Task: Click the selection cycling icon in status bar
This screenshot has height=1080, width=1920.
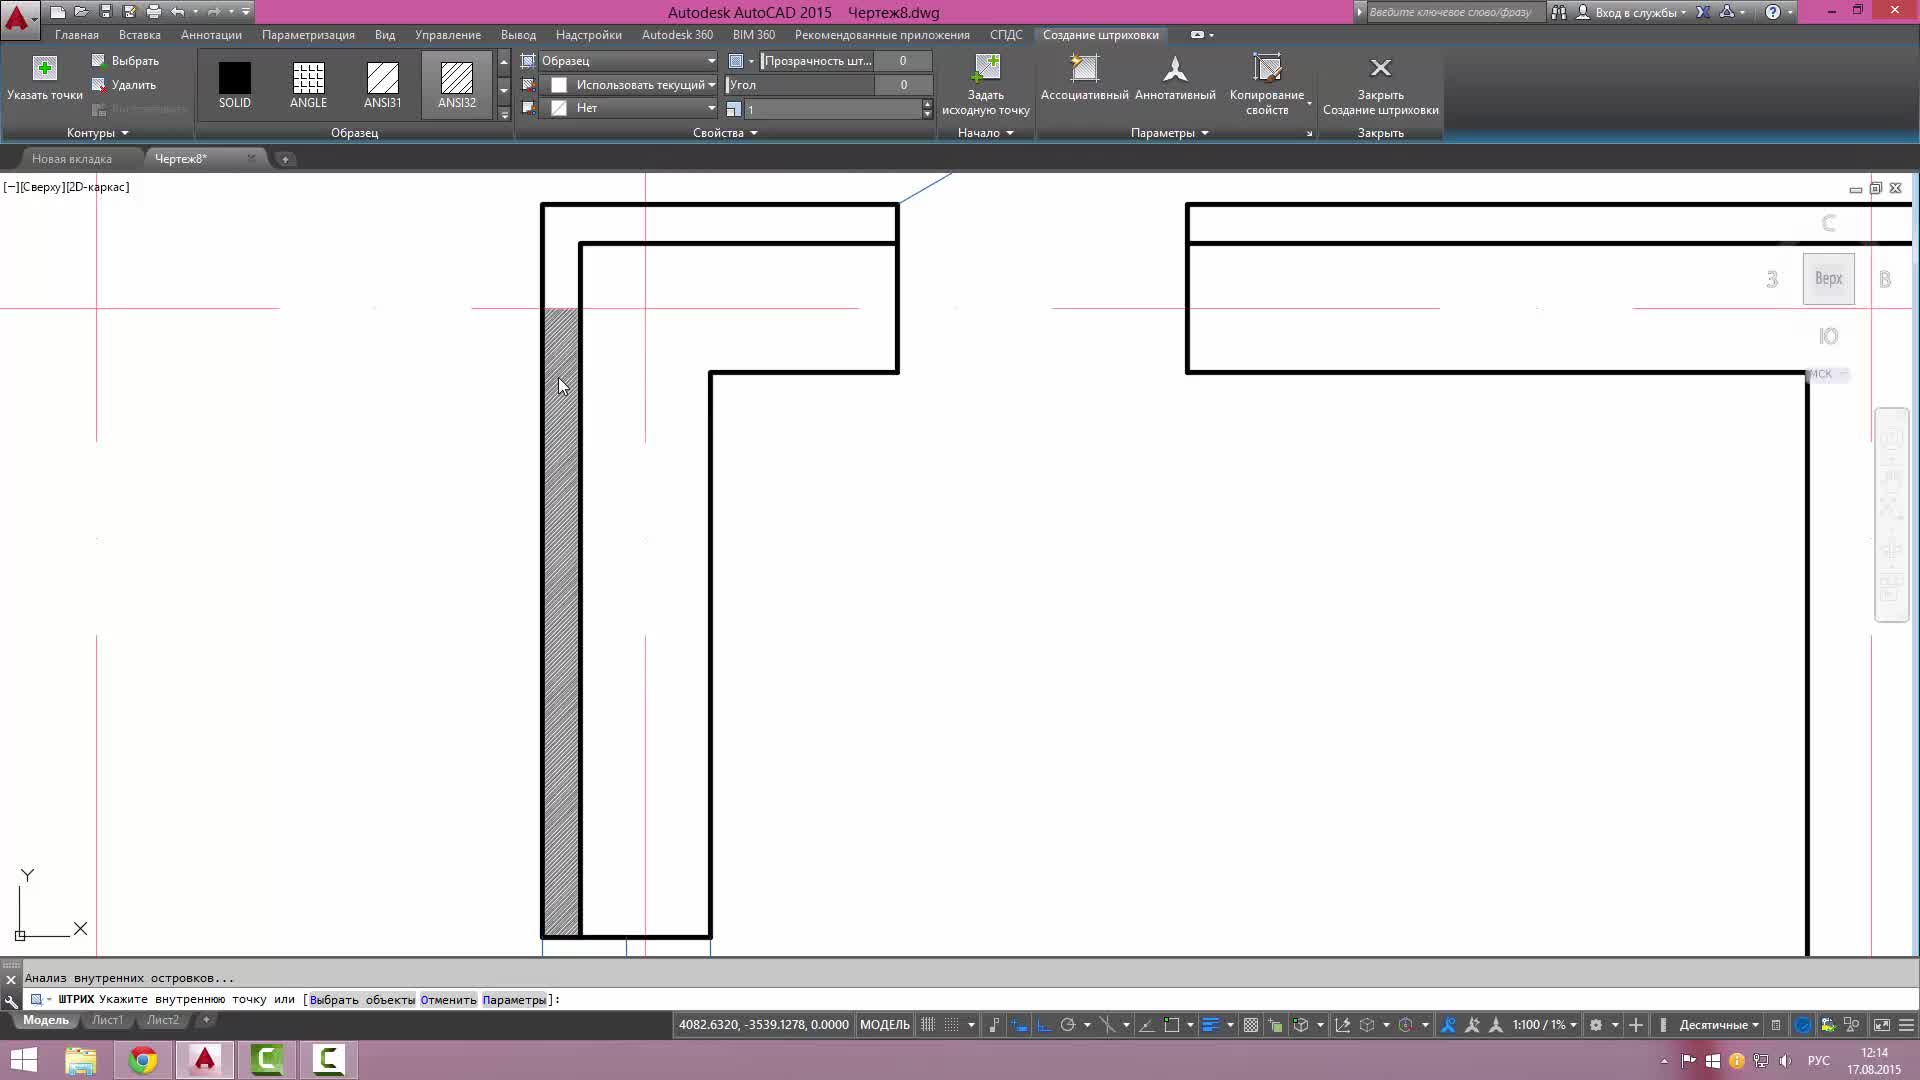Action: (1275, 1025)
